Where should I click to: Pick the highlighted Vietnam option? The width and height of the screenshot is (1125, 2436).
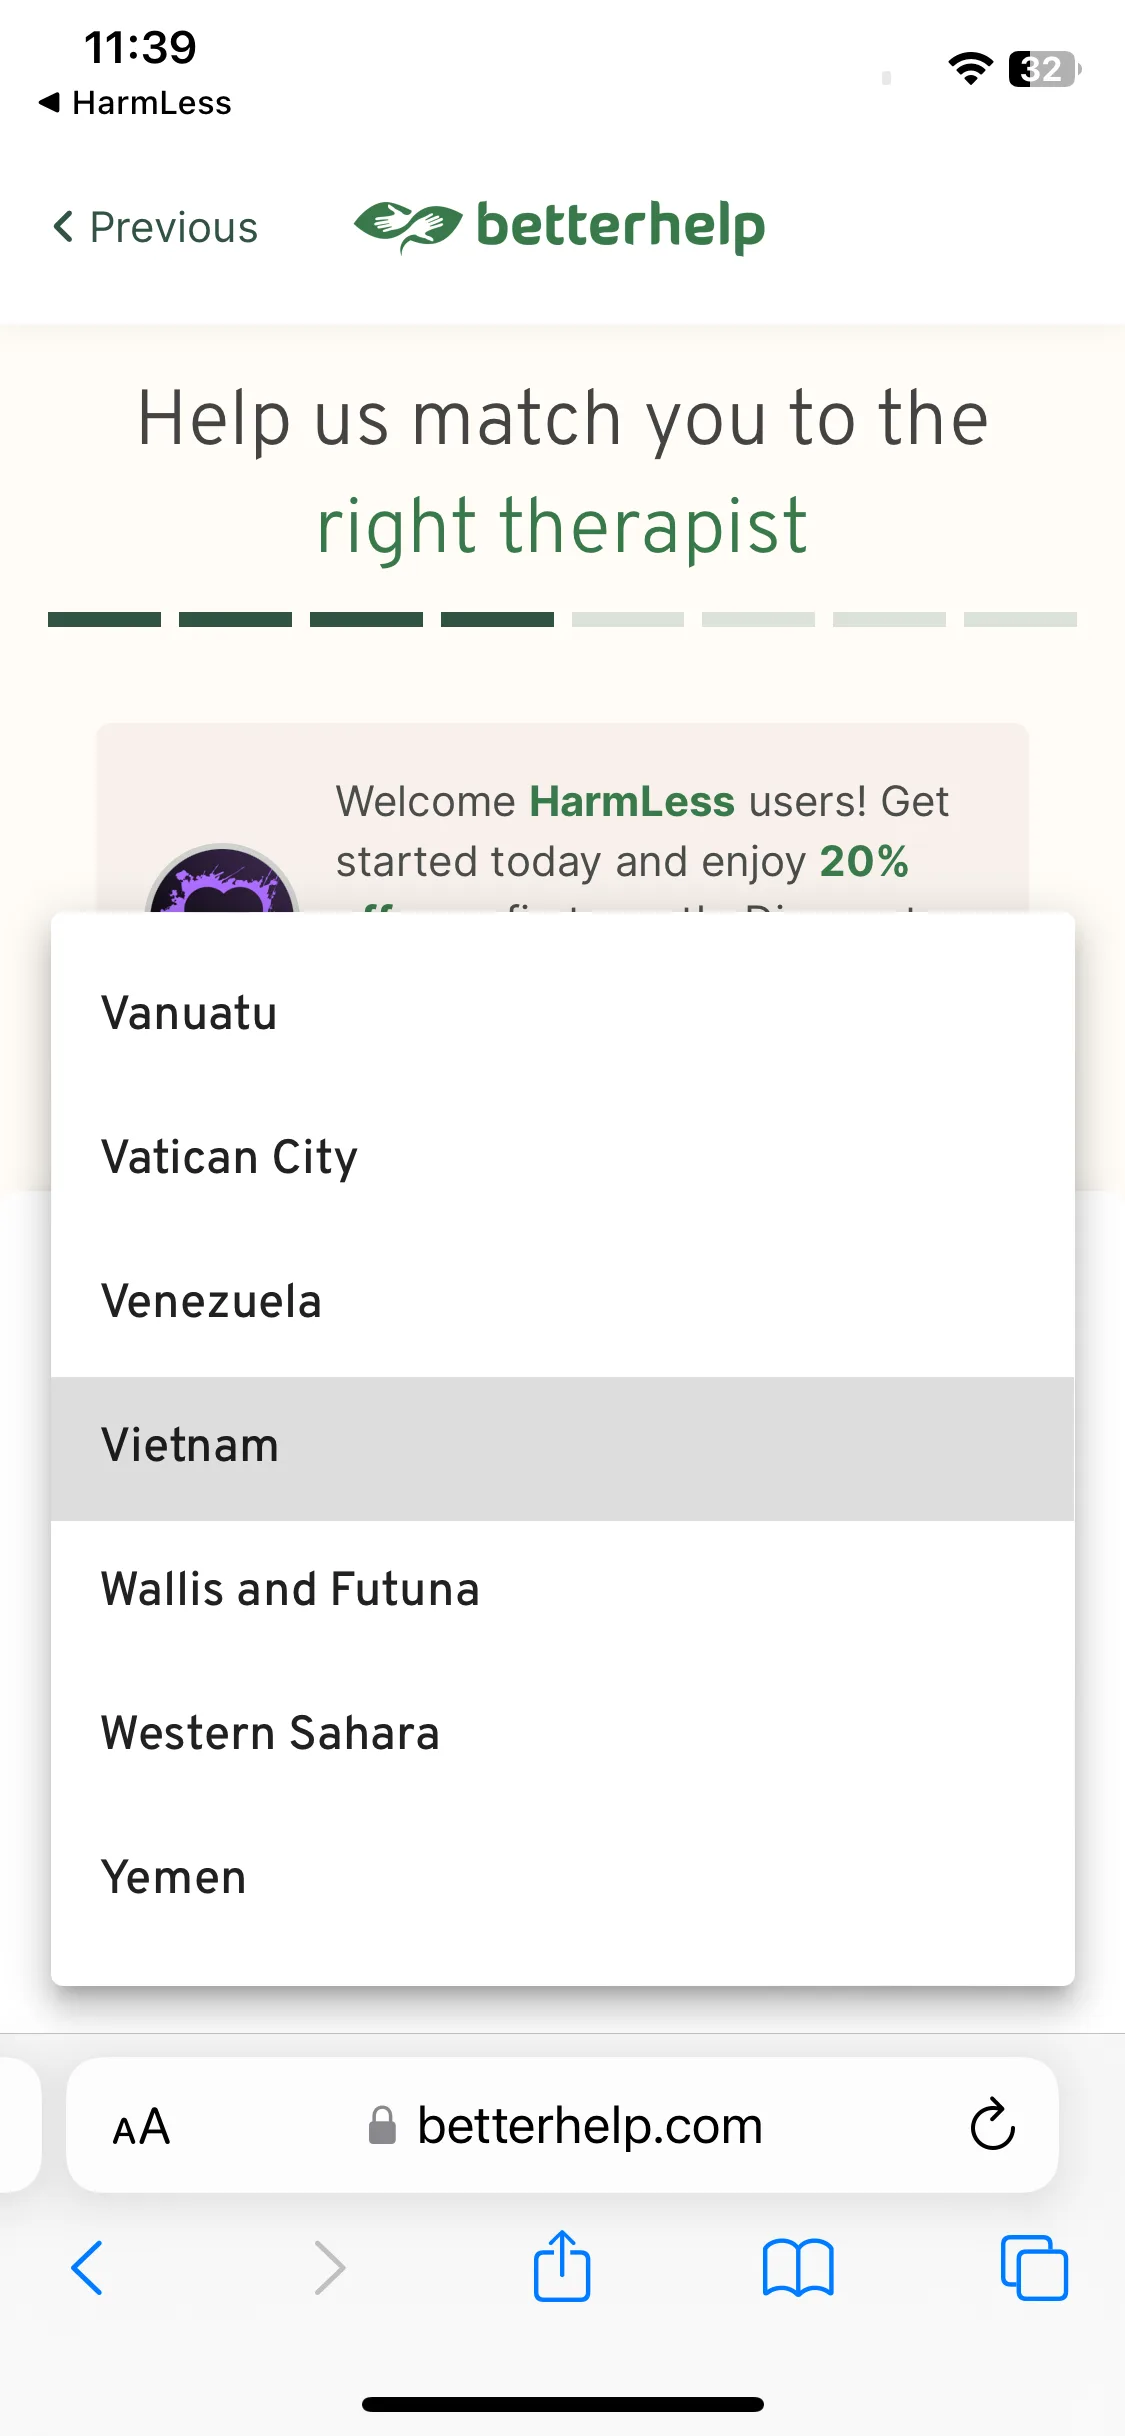tap(563, 1449)
